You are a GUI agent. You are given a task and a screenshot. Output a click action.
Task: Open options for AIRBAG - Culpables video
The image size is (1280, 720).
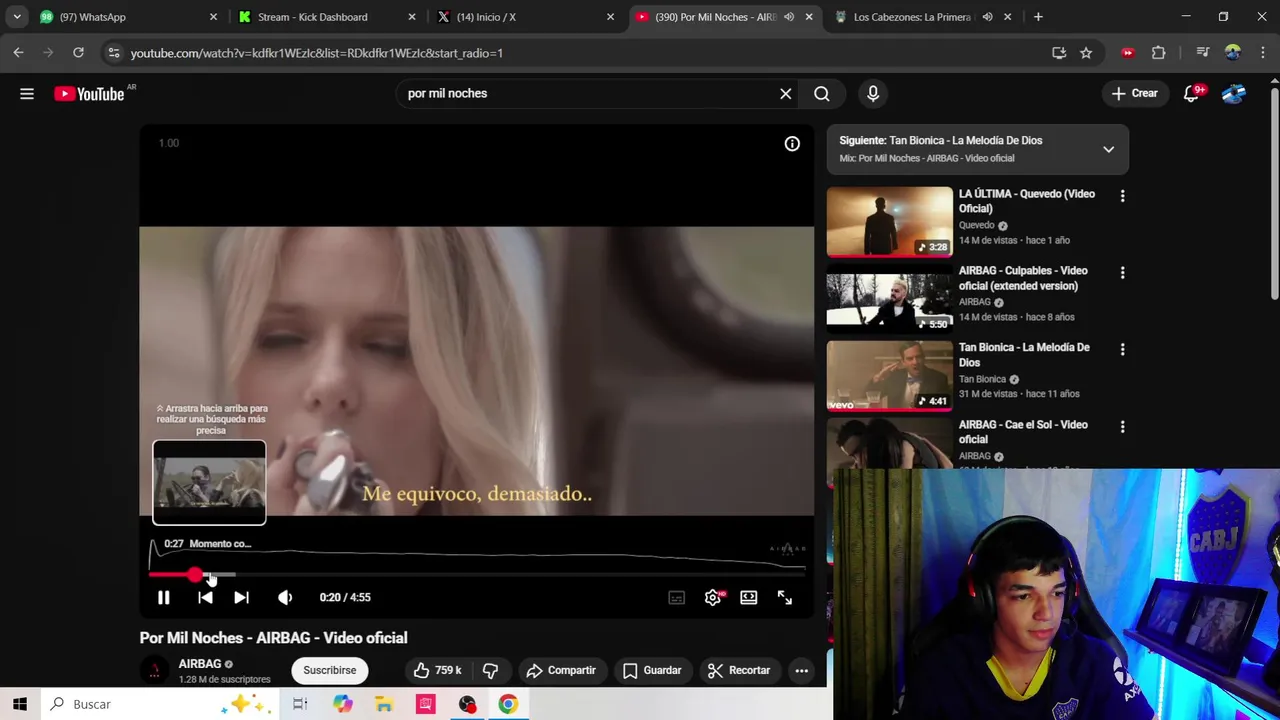tap(1122, 273)
